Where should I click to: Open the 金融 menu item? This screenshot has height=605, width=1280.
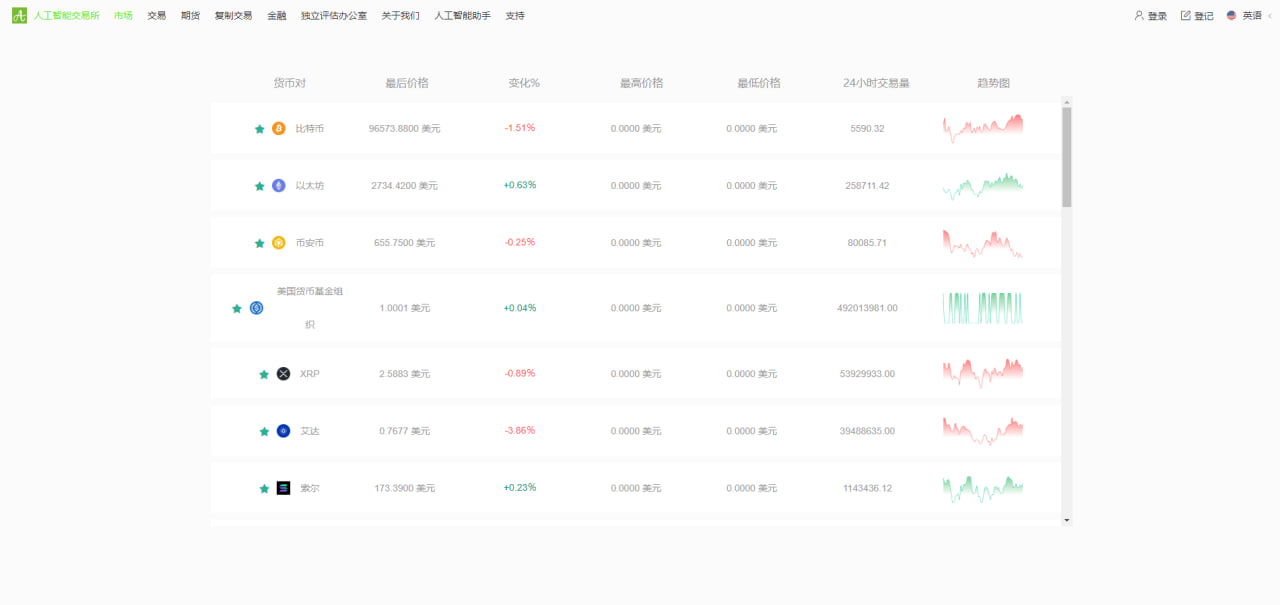pyautogui.click(x=277, y=16)
